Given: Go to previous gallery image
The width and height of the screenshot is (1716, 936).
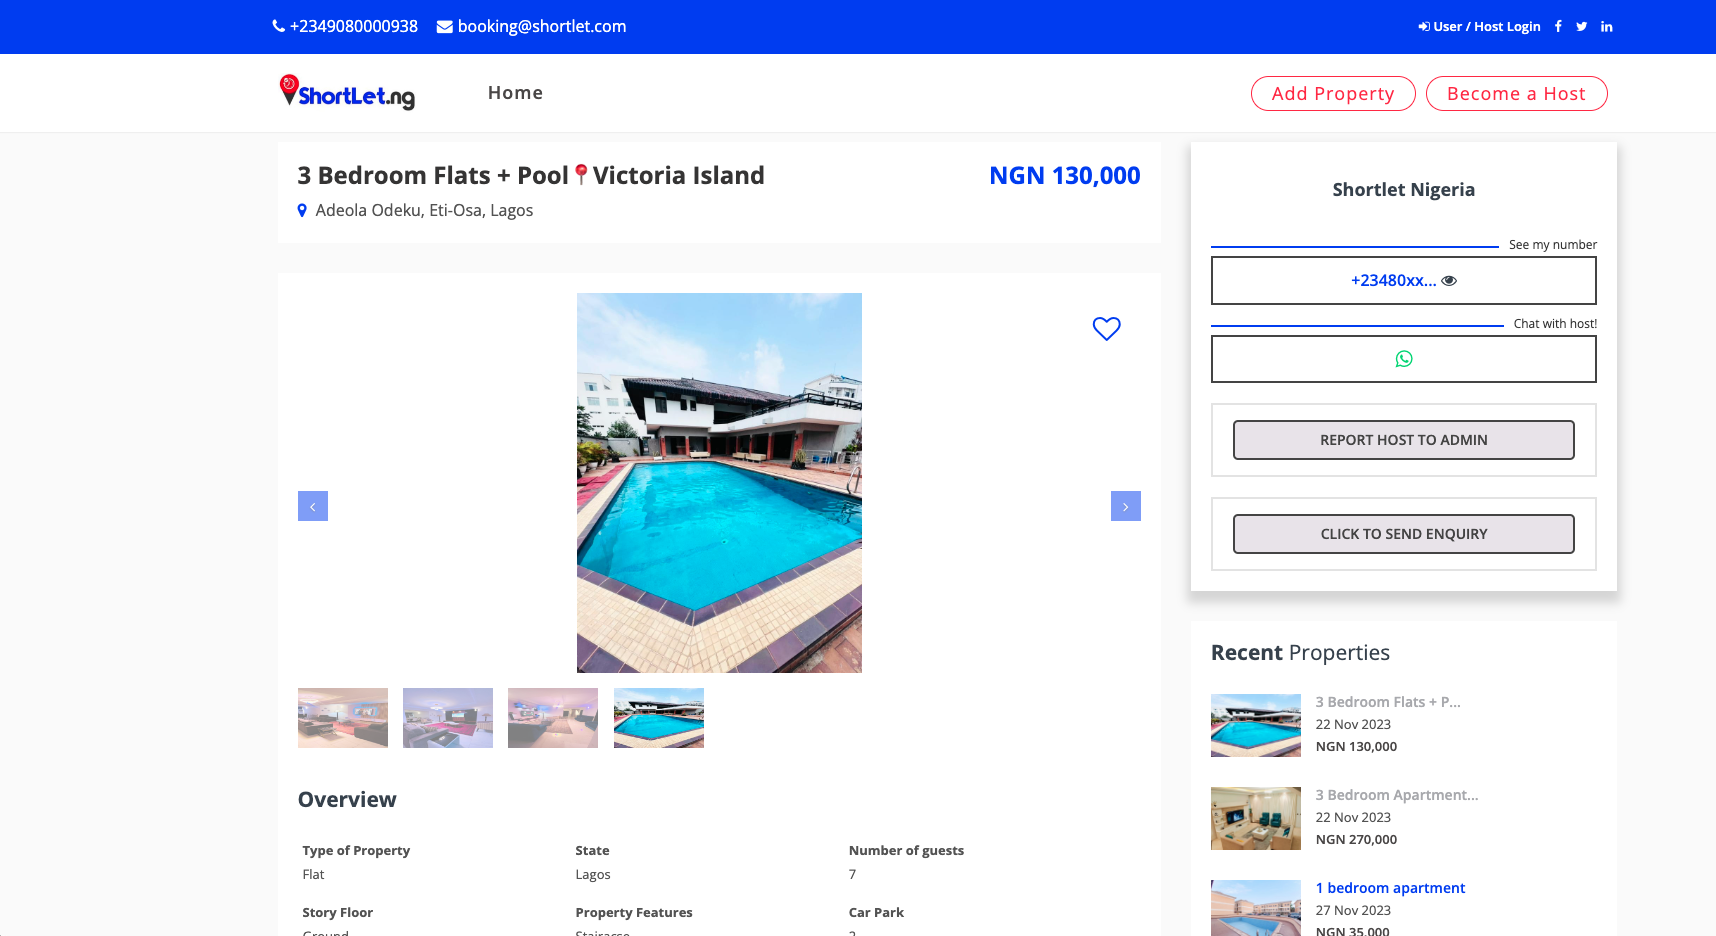Looking at the screenshot, I should (313, 506).
